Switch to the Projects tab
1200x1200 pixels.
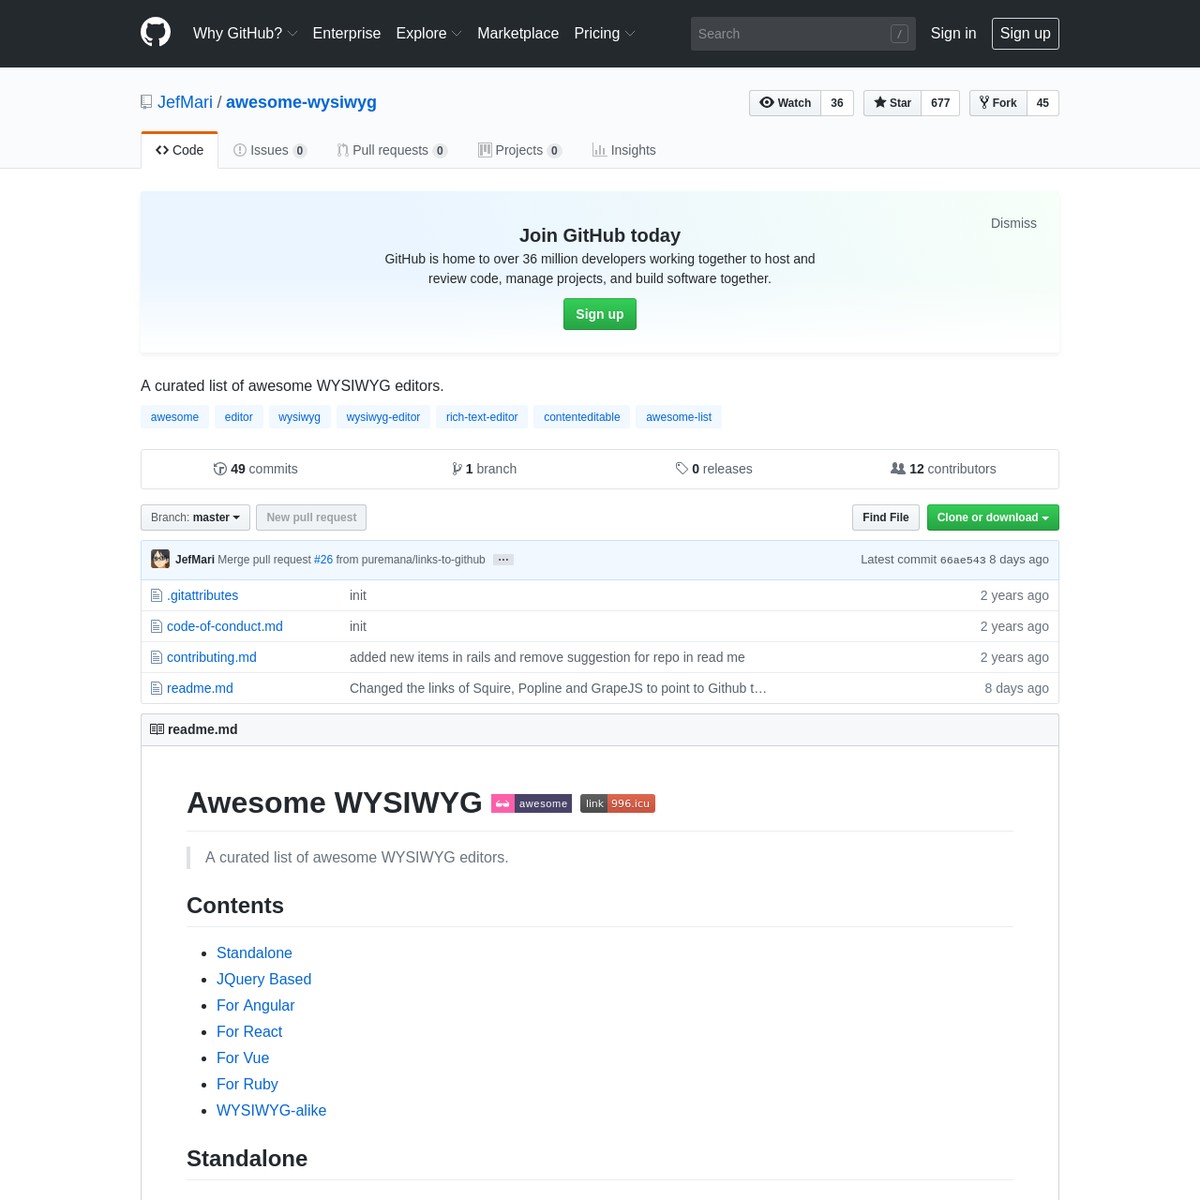520,150
